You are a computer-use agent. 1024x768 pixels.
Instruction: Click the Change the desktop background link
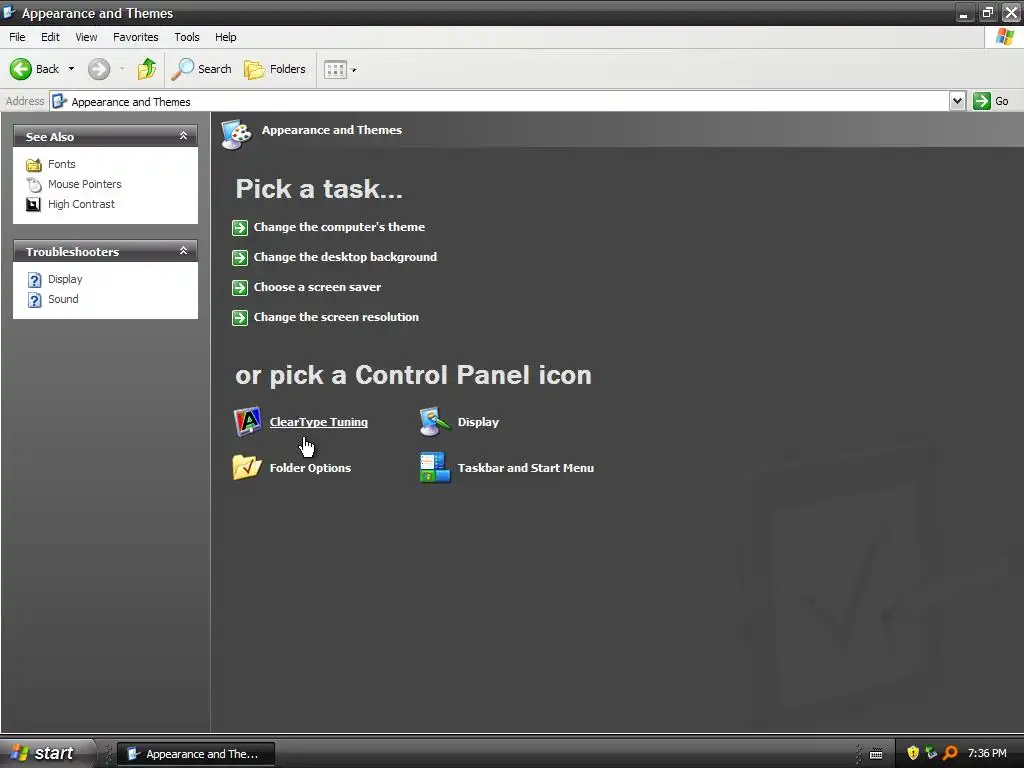[345, 257]
